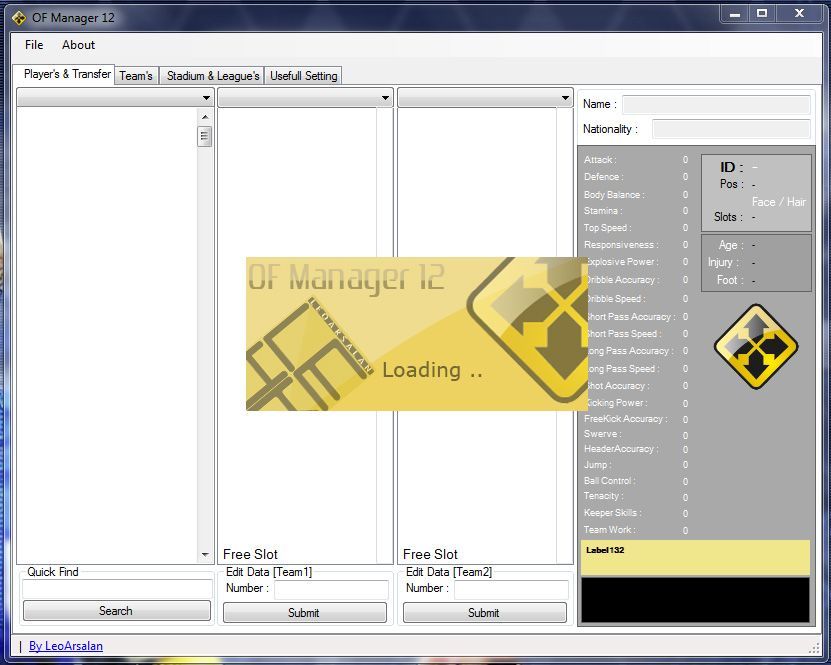This screenshot has height=665, width=831.
Task: Click the player Name field
Action: 716,104
